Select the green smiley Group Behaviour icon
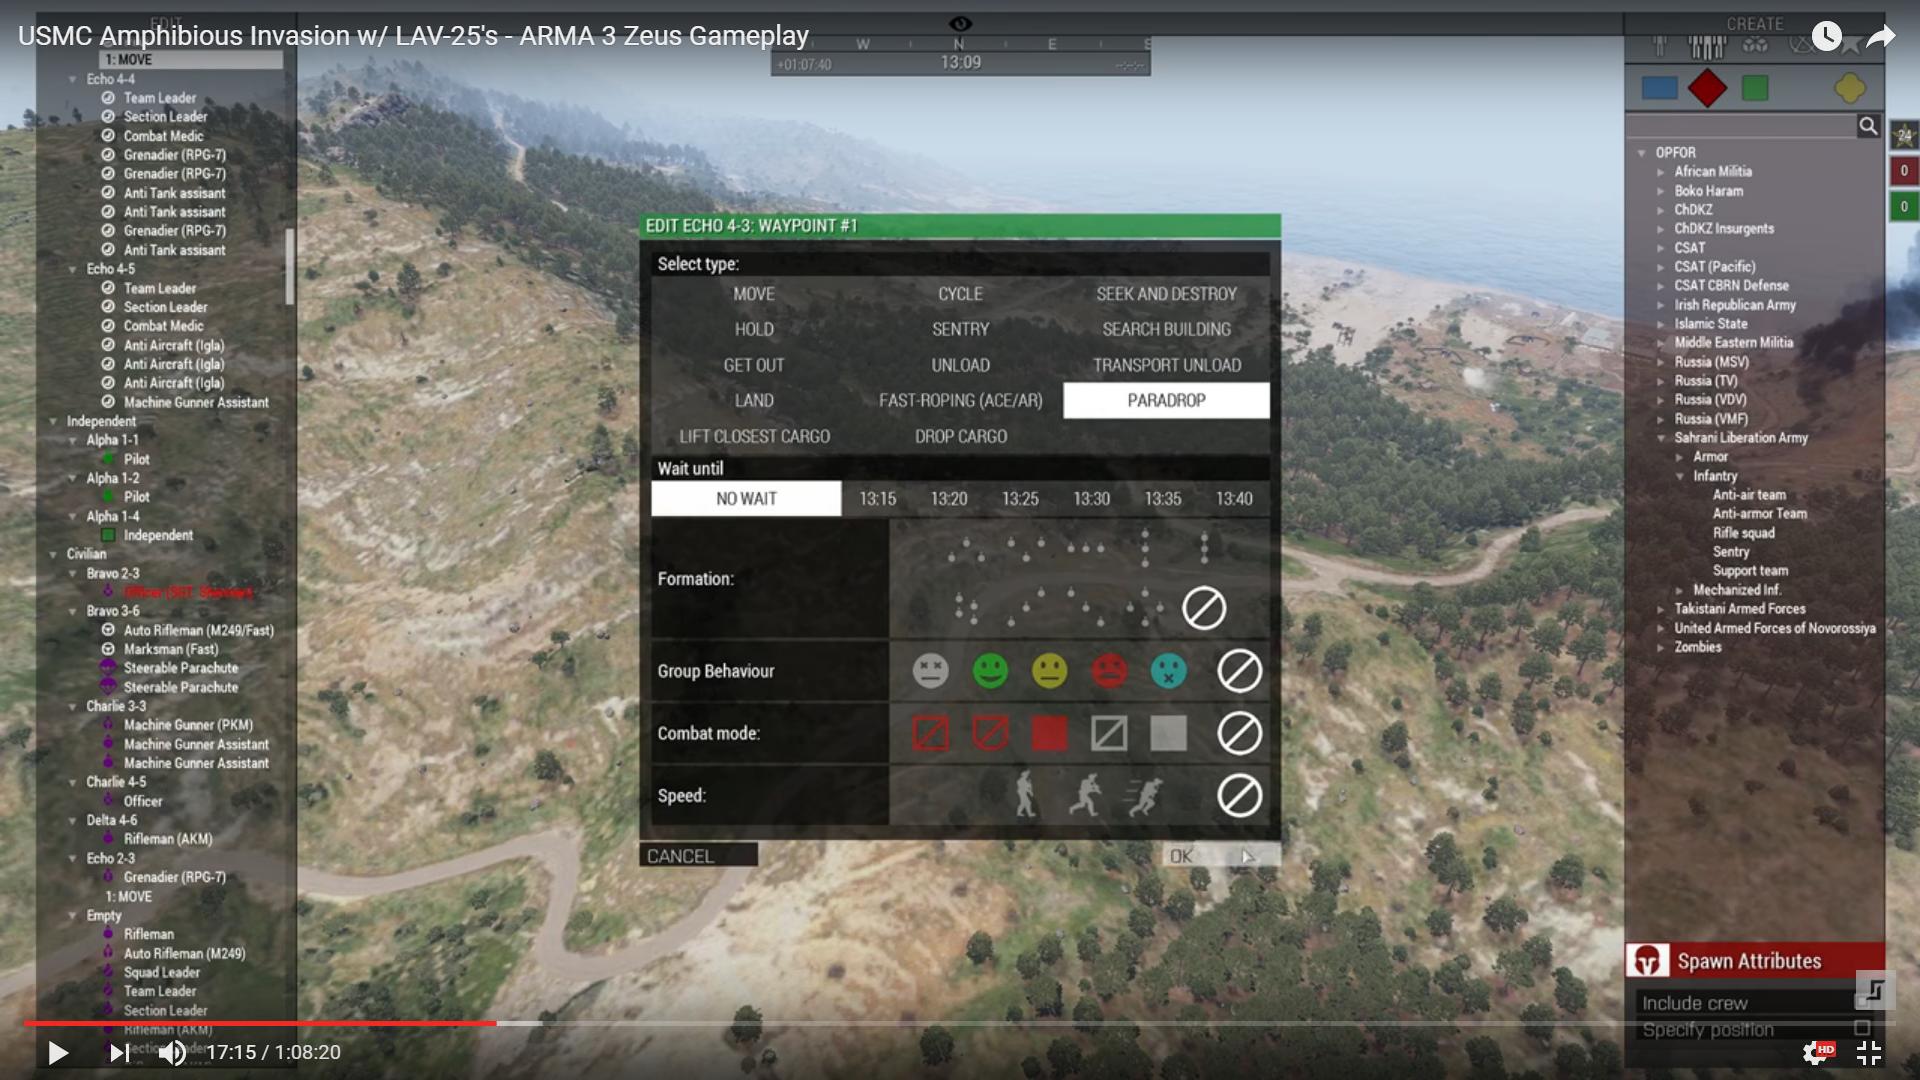Viewport: 1920px width, 1080px height. pos(990,671)
